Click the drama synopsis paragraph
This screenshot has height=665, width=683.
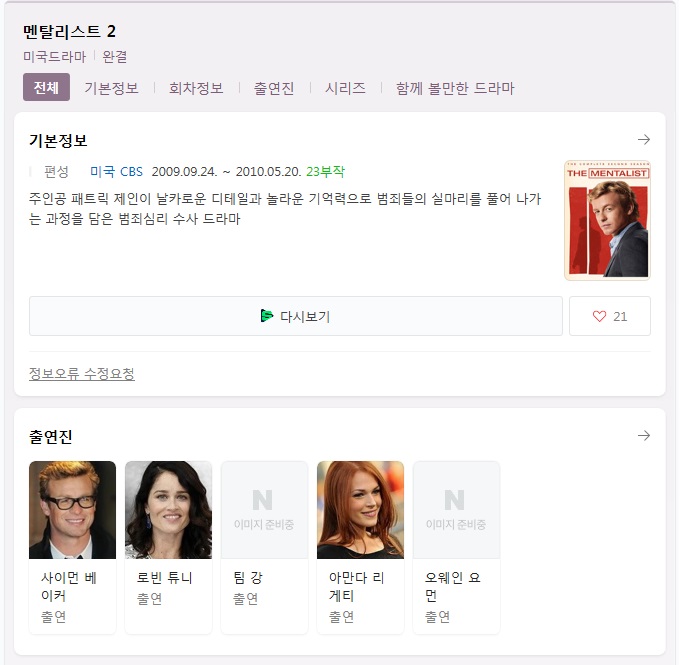[x=285, y=209]
